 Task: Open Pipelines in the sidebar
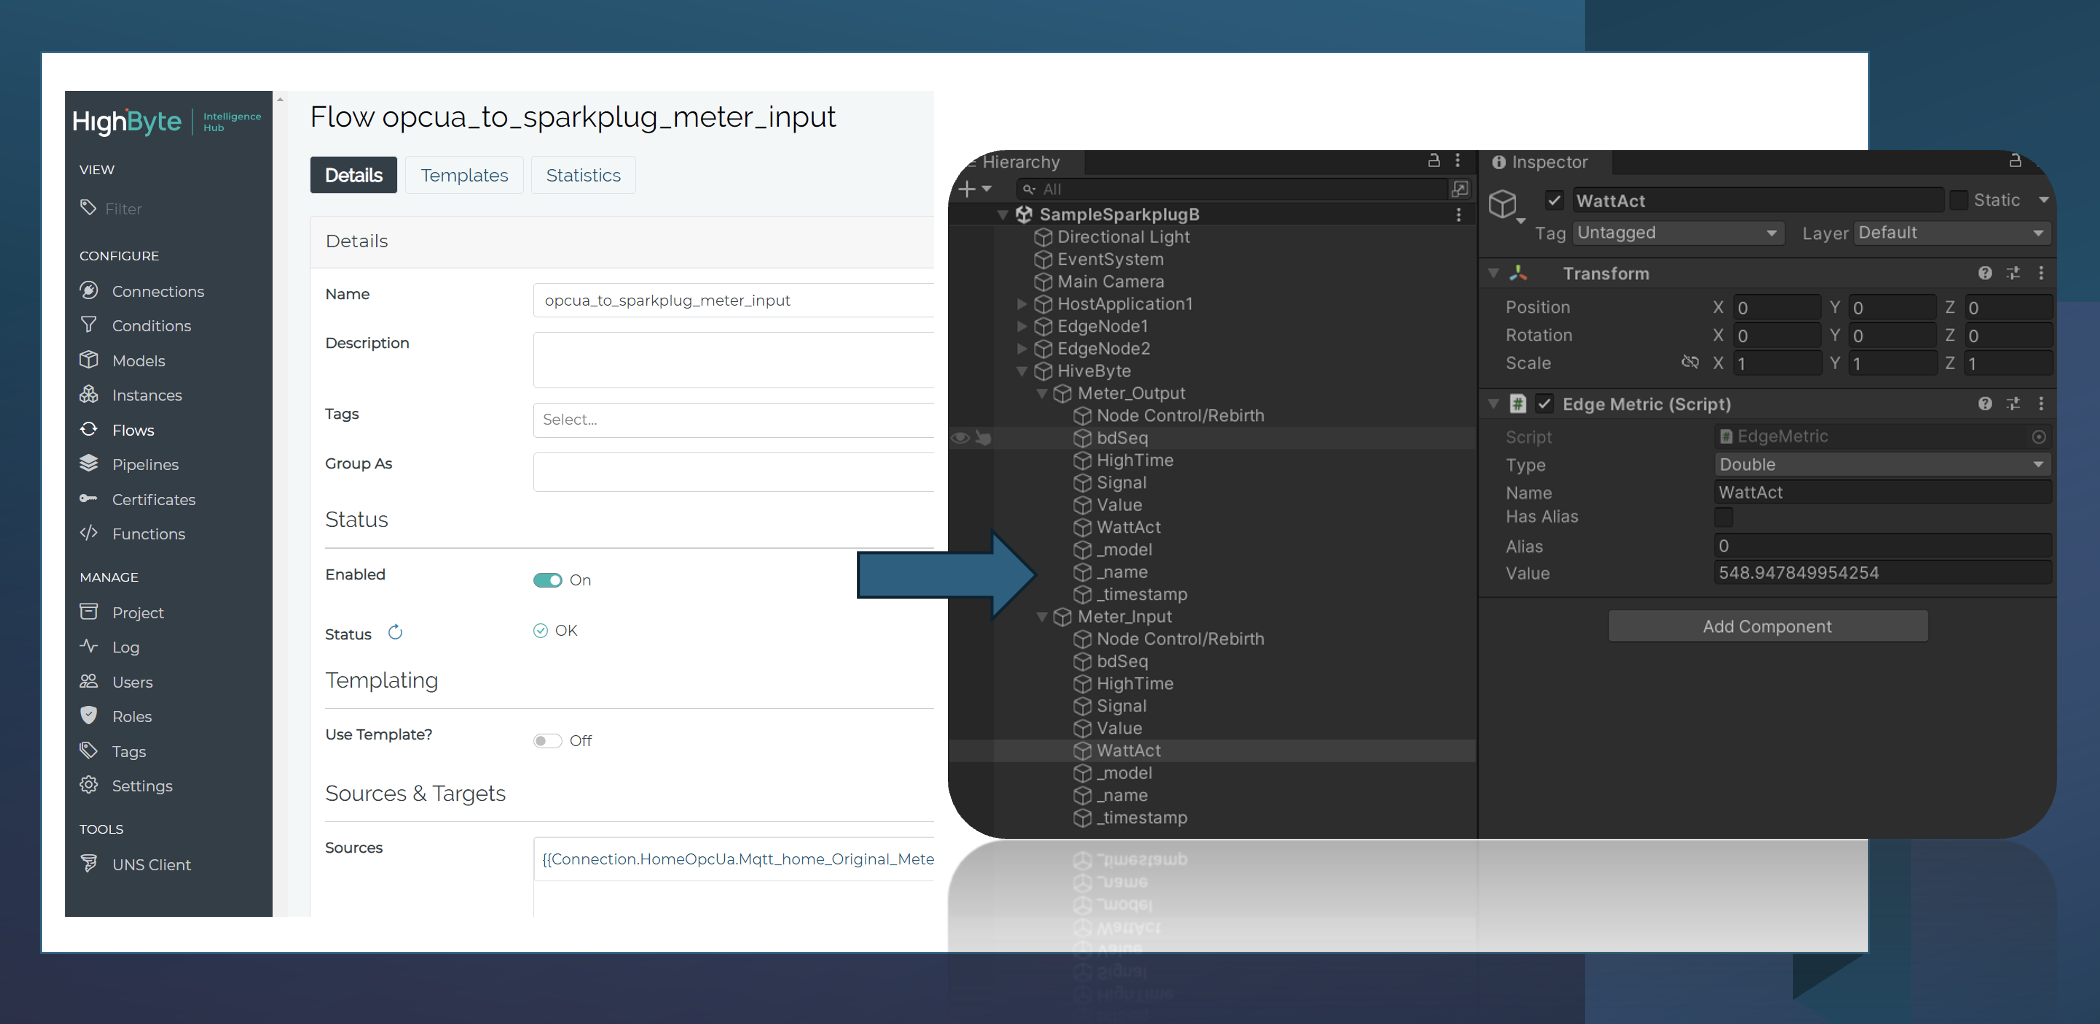[129, 464]
